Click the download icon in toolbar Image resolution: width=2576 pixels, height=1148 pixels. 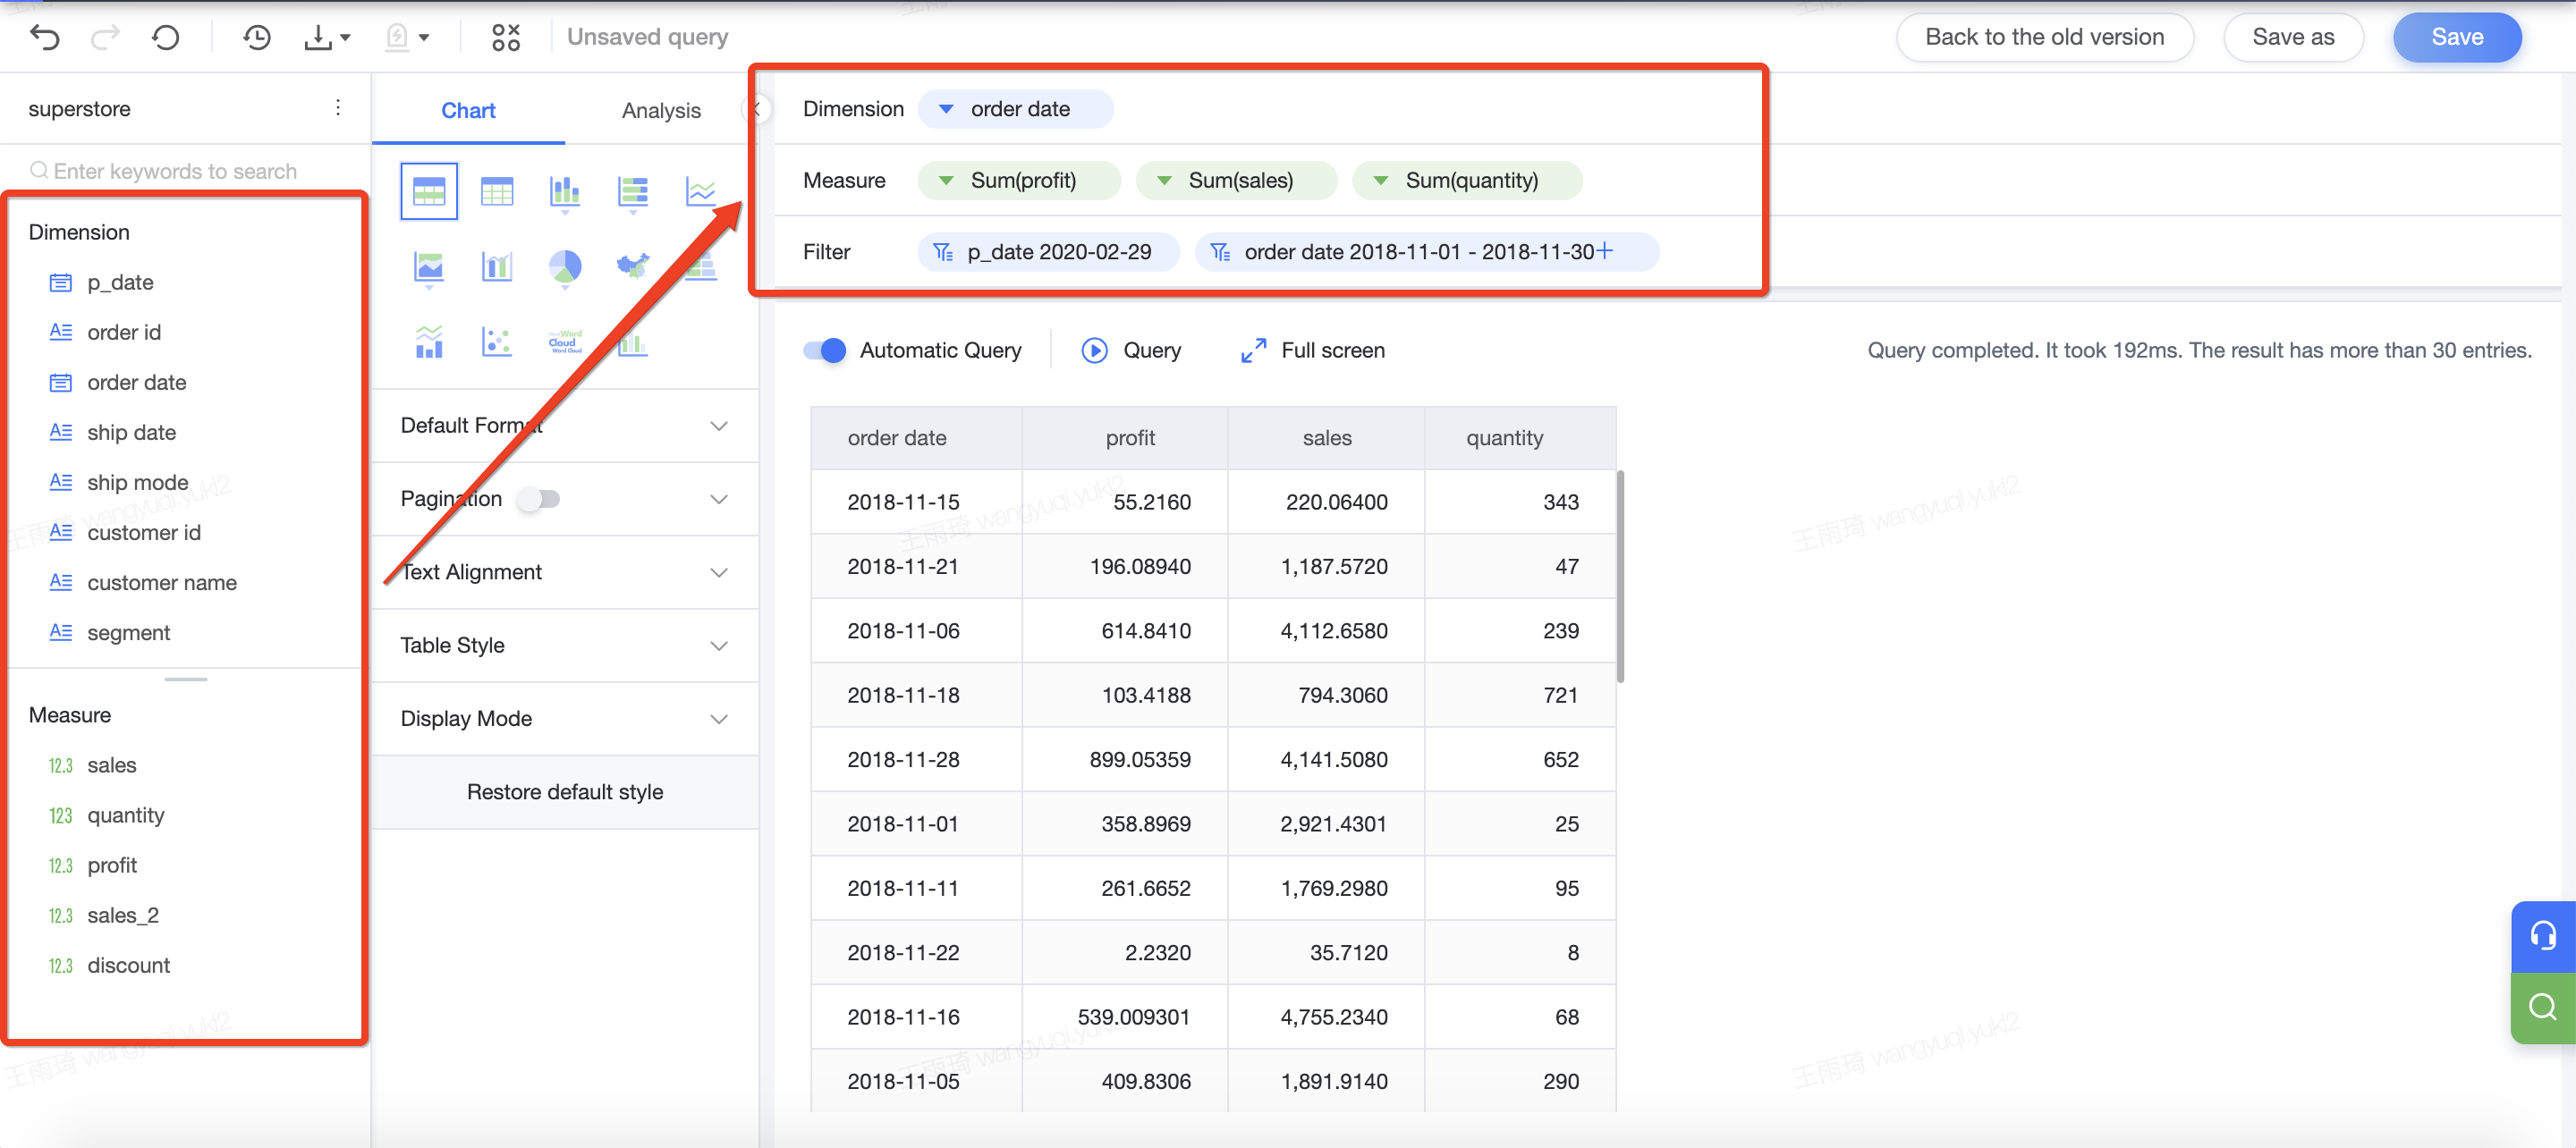pyautogui.click(x=318, y=37)
